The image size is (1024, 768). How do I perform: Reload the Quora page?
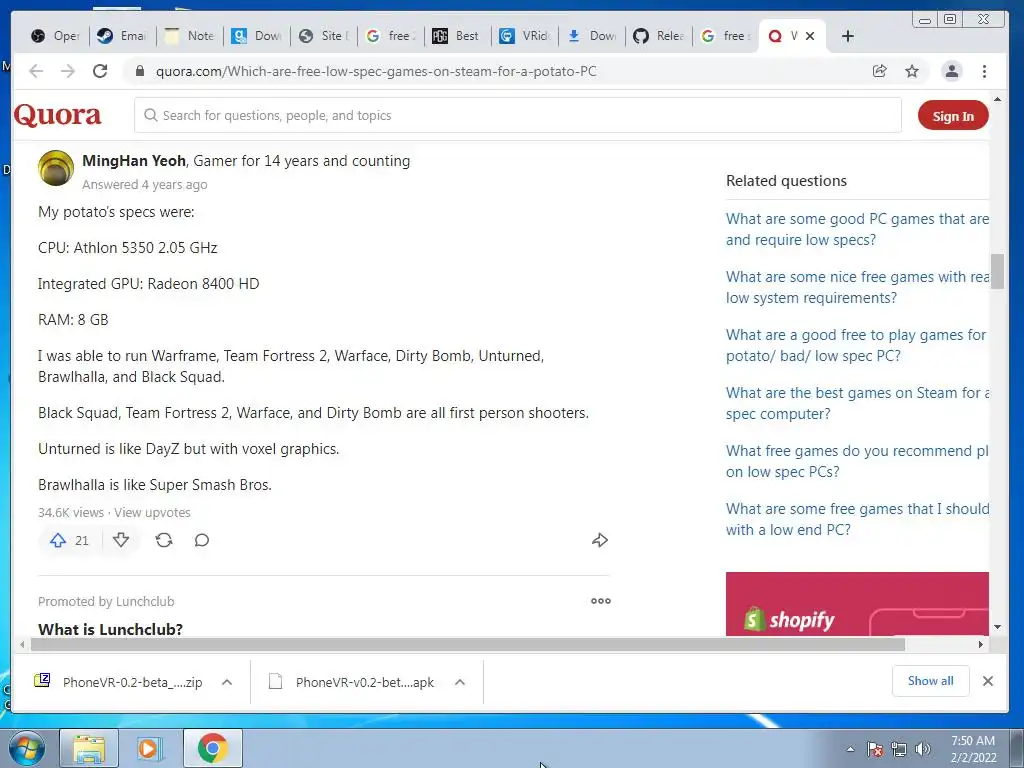point(100,71)
